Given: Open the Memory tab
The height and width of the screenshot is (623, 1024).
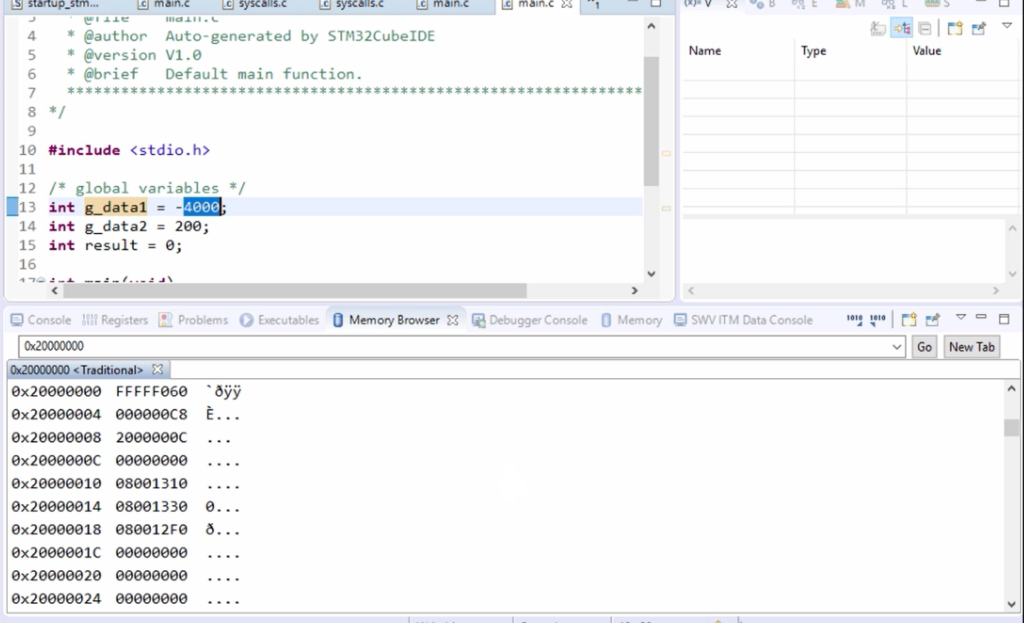Looking at the screenshot, I should [631, 320].
